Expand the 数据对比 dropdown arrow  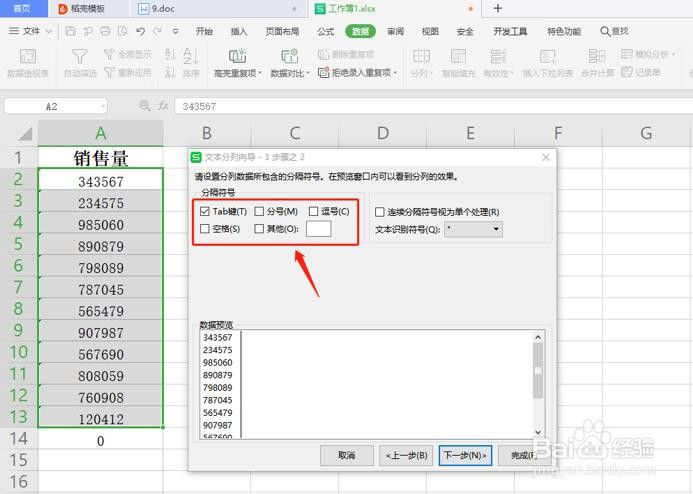pyautogui.click(x=308, y=73)
